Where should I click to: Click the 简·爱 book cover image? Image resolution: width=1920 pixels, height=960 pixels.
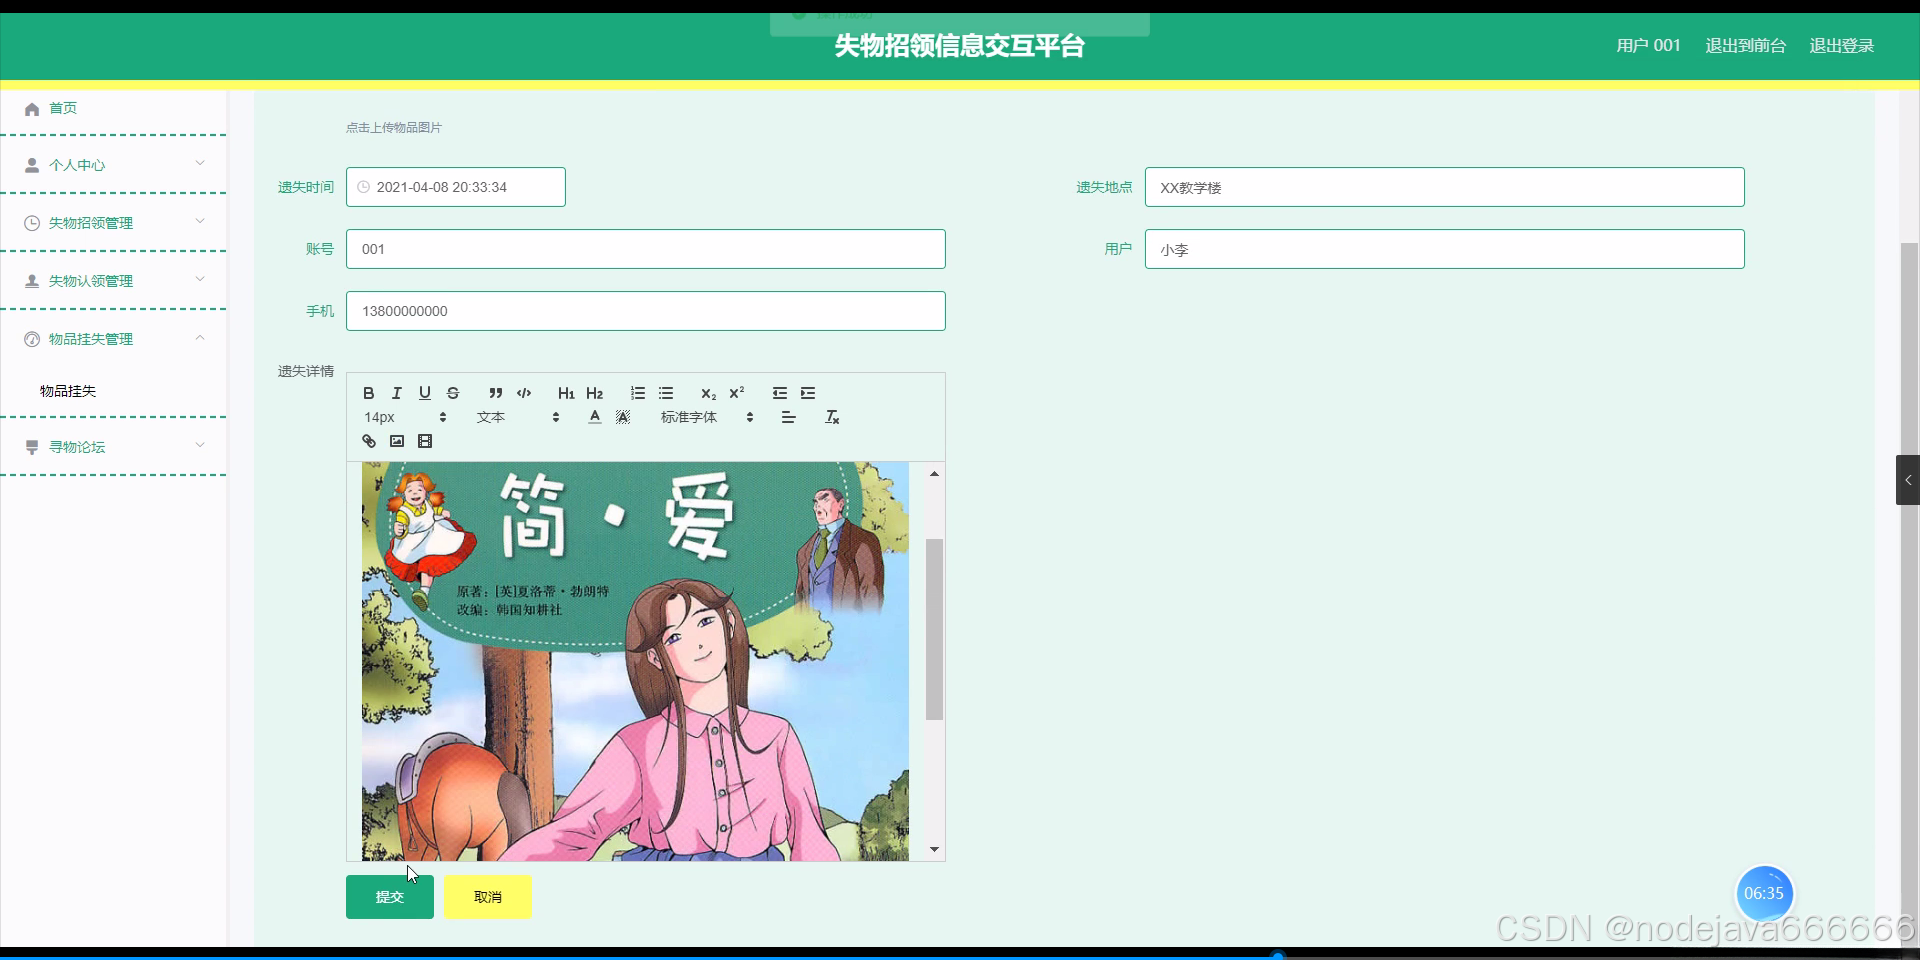[635, 661]
